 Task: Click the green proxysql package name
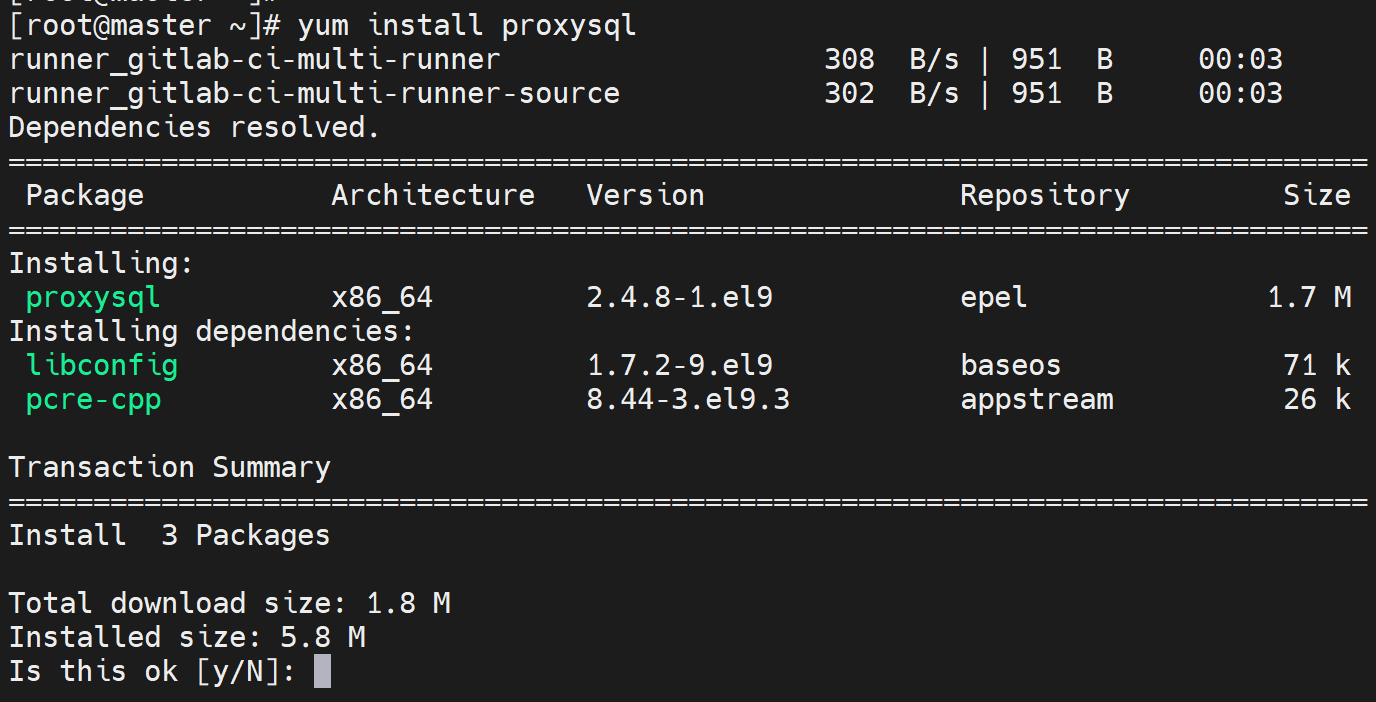(x=93, y=298)
